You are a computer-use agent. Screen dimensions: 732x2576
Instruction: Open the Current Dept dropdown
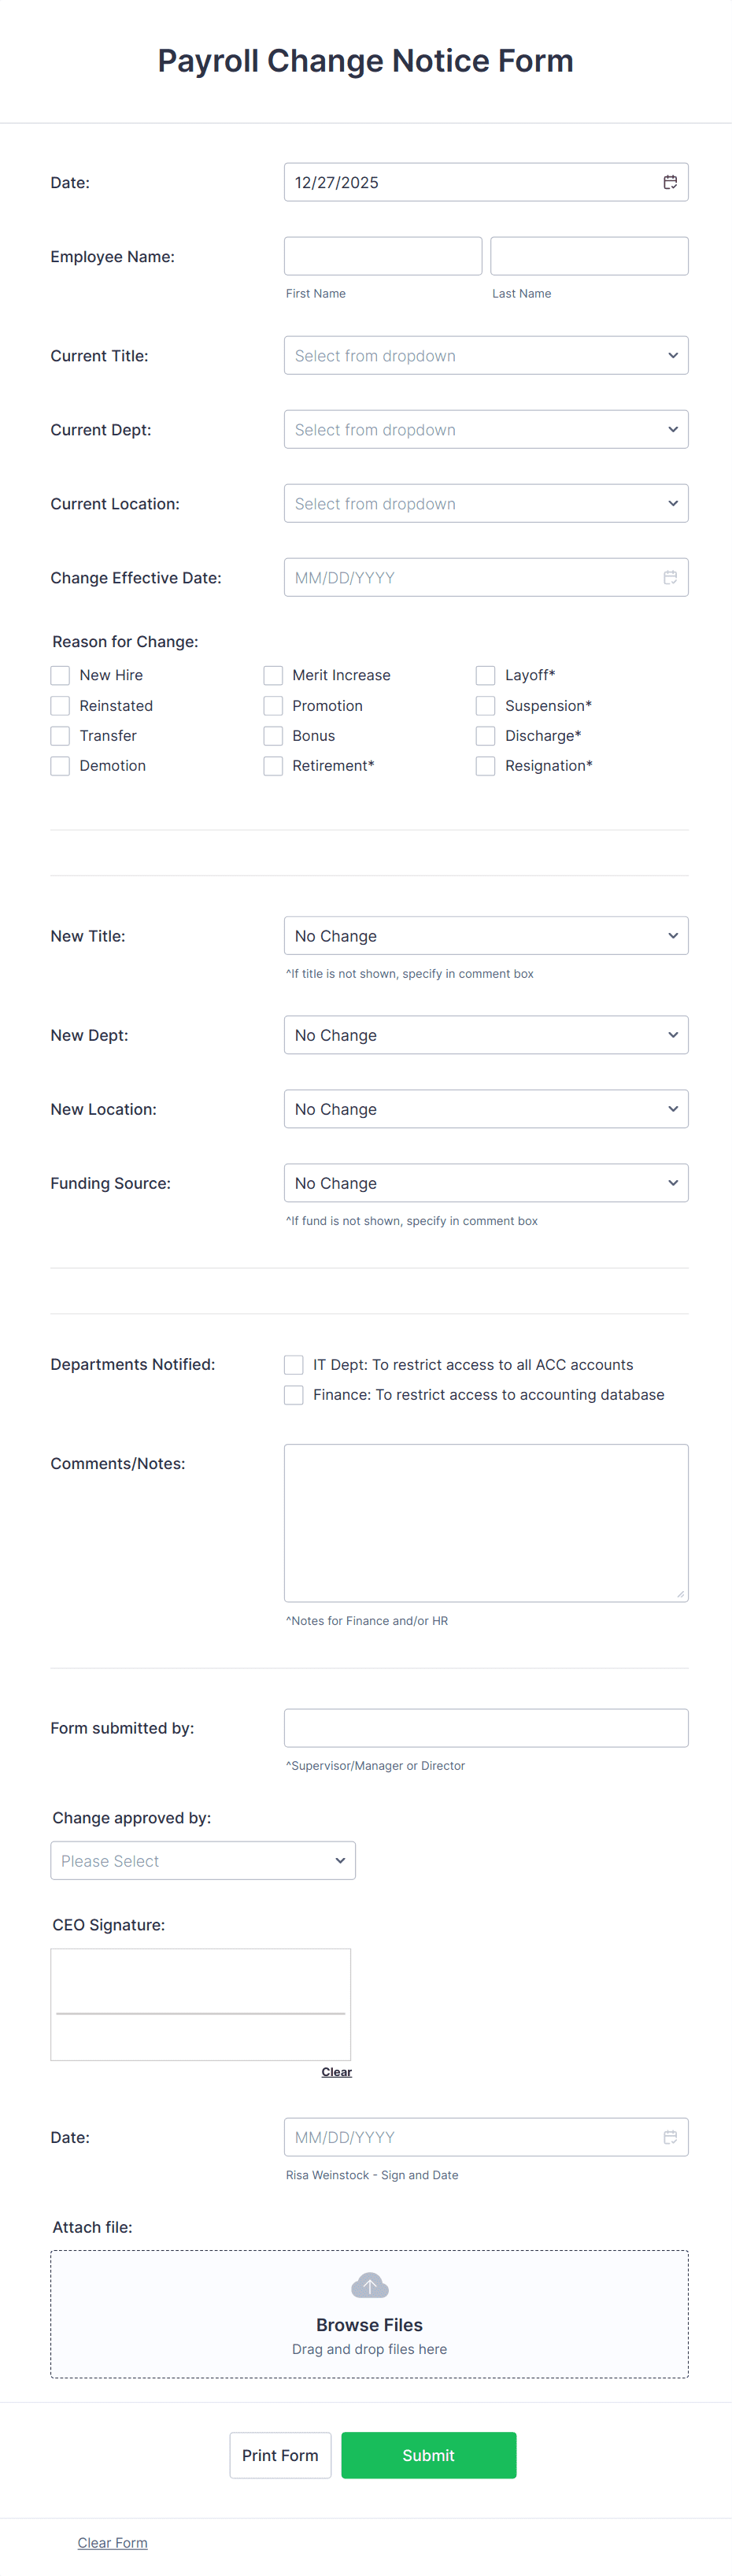point(486,429)
